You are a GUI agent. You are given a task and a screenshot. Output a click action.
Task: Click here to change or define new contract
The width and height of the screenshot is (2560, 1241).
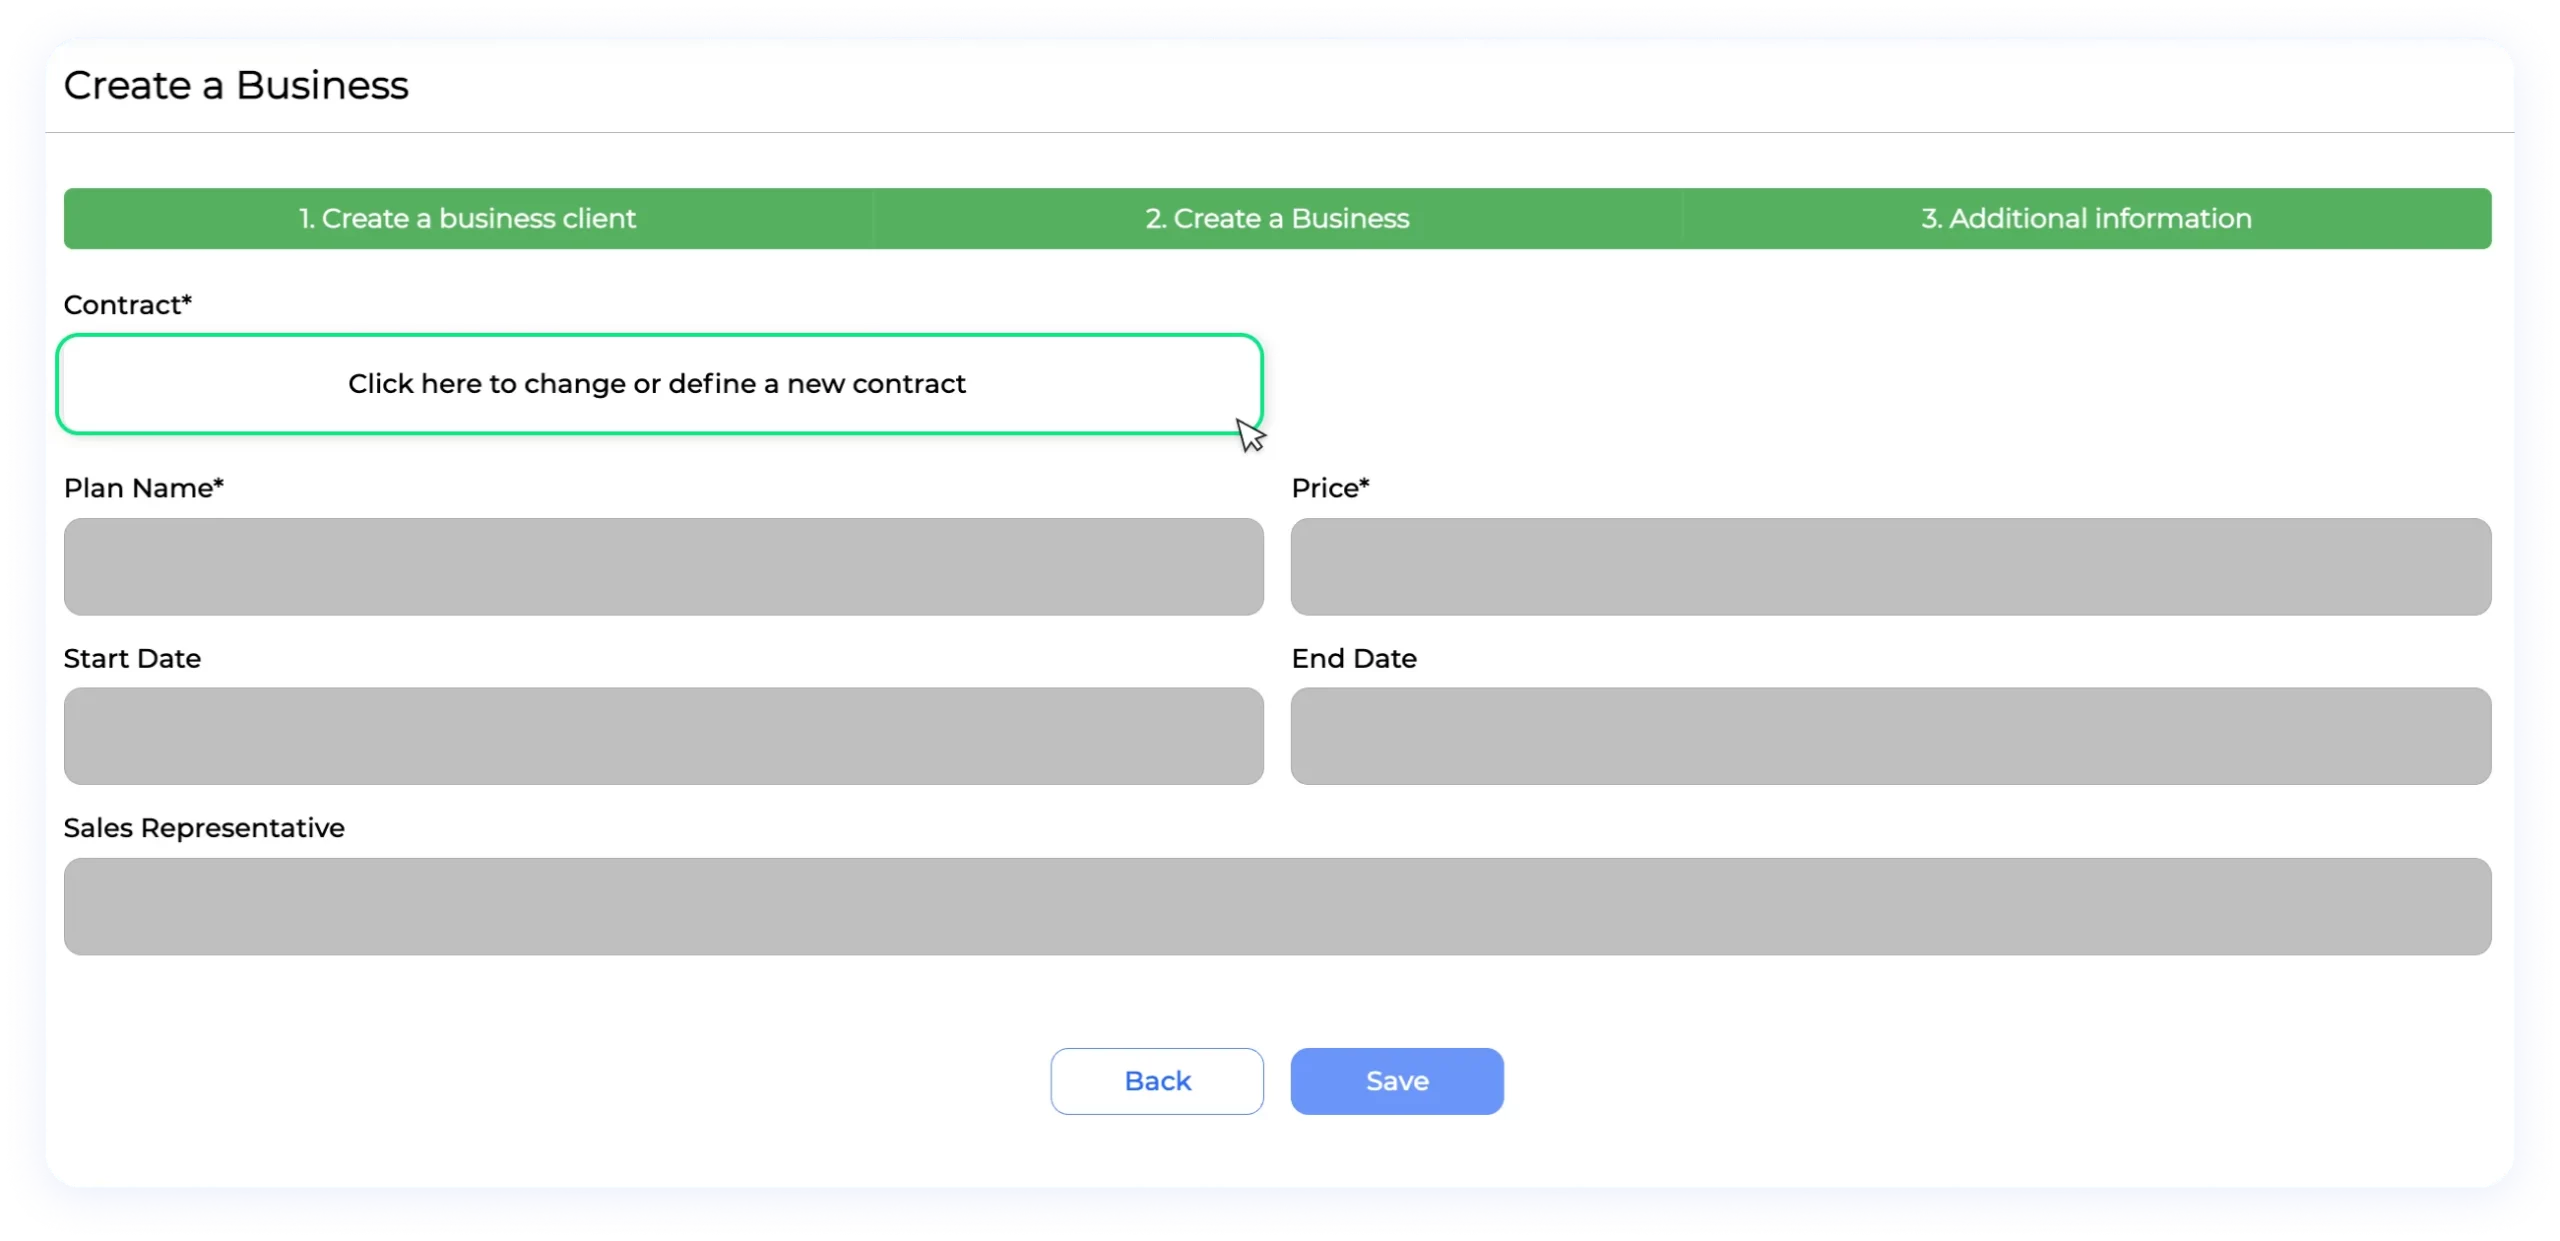pos(659,384)
